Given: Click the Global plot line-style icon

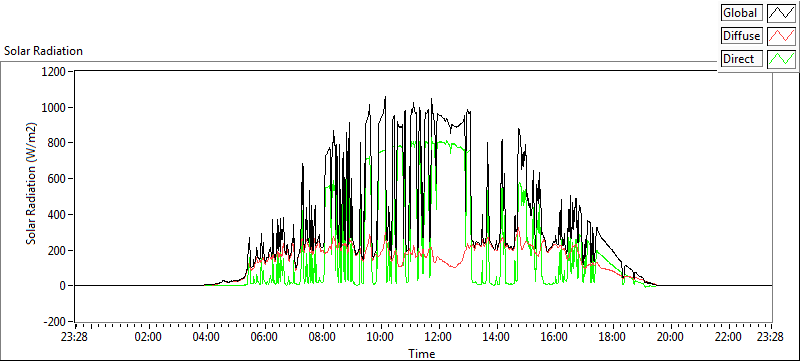Looking at the screenshot, I should click(782, 13).
